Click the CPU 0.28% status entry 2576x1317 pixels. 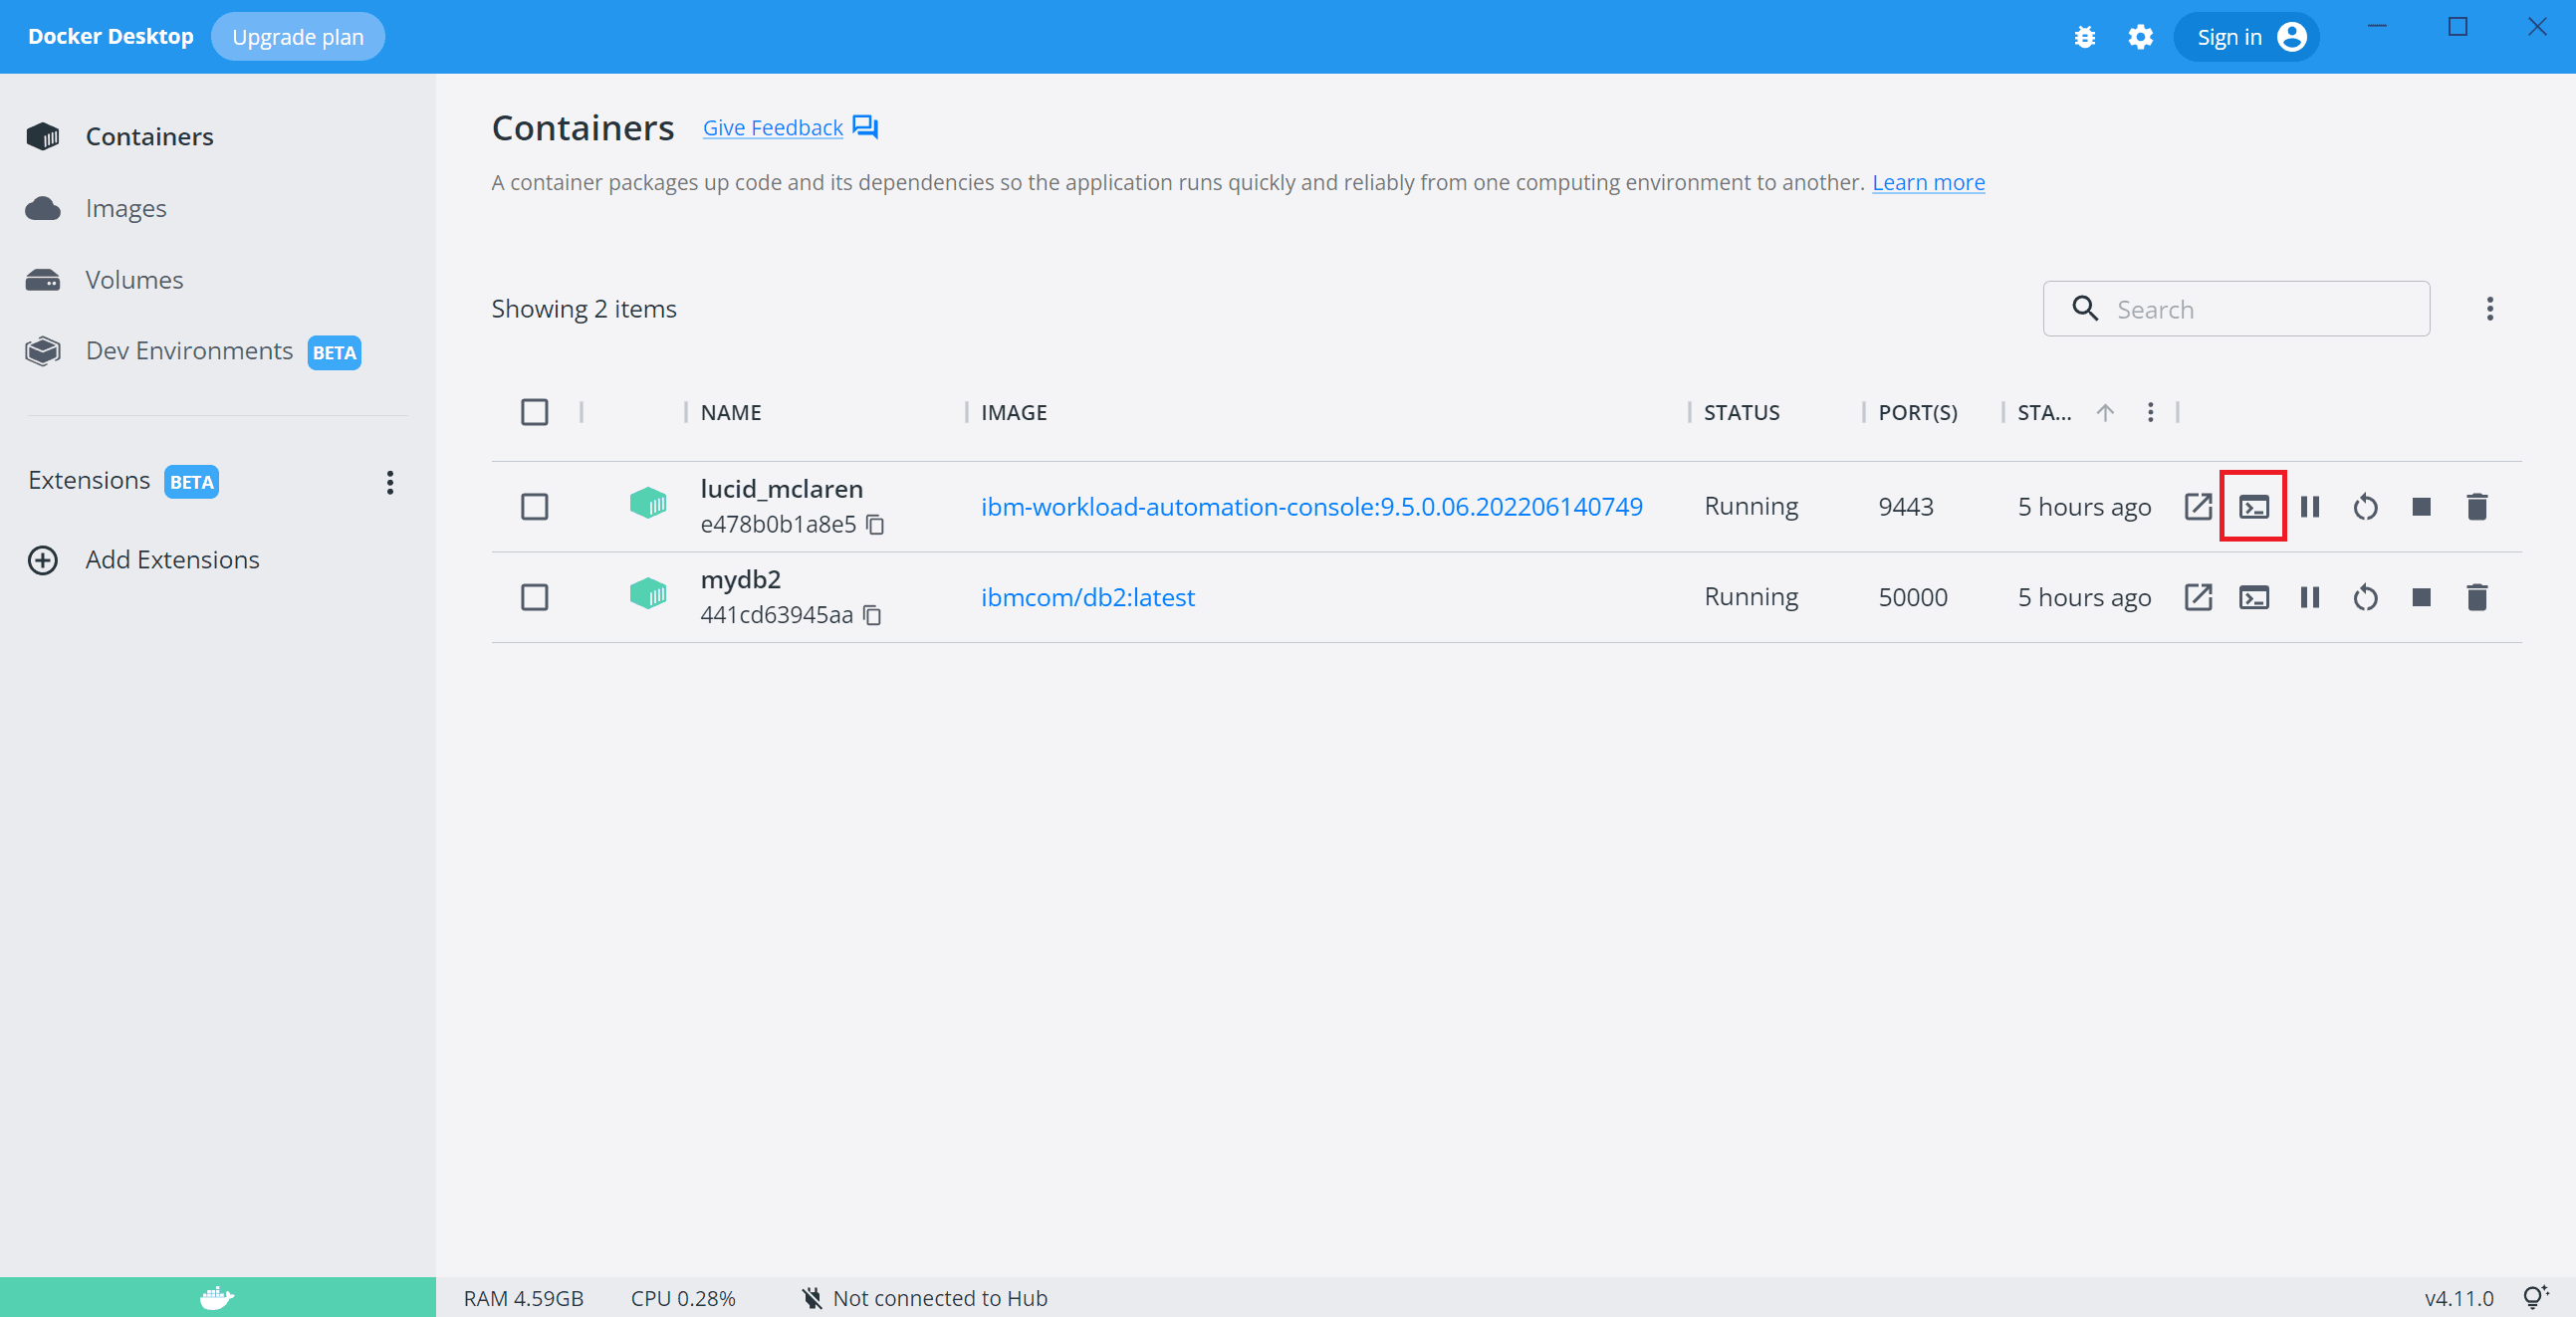[683, 1298]
